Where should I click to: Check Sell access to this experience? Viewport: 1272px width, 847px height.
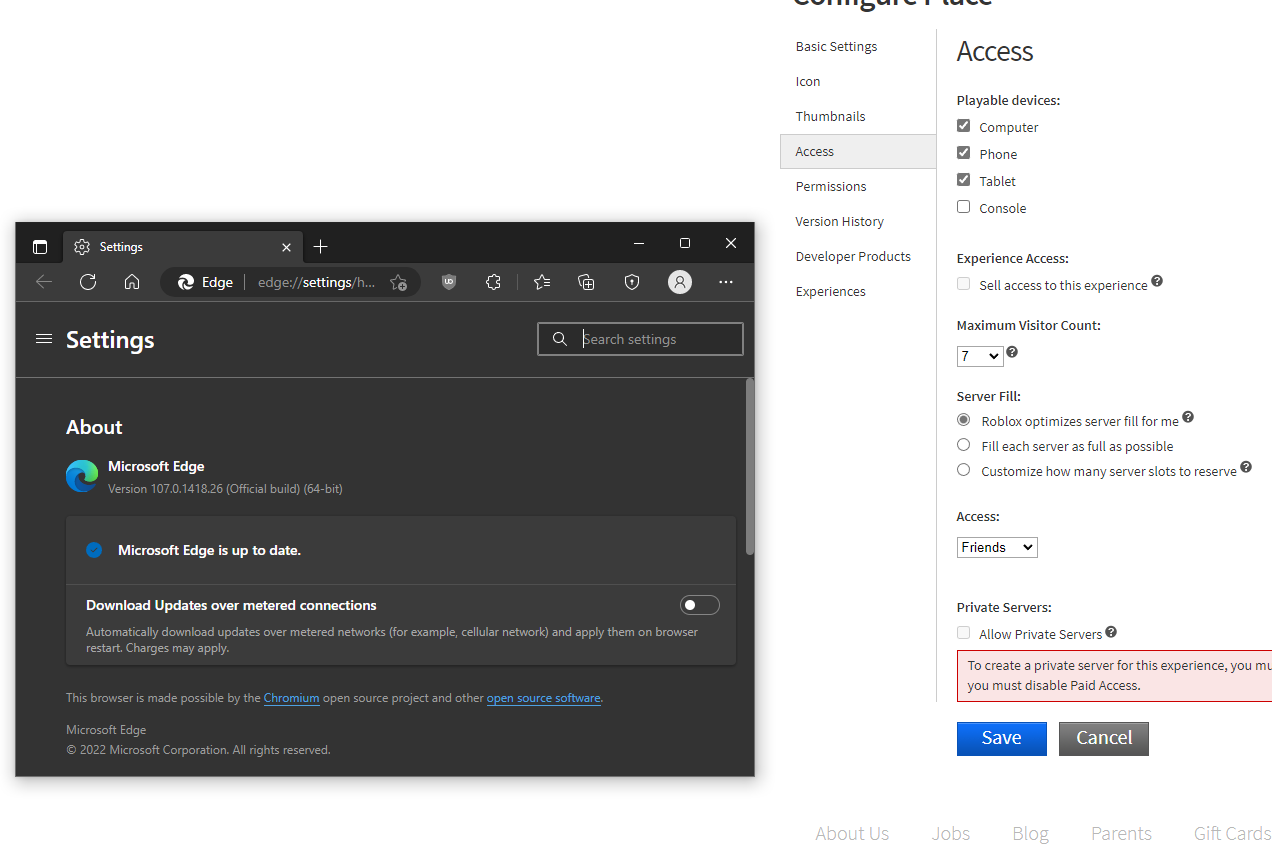[964, 284]
